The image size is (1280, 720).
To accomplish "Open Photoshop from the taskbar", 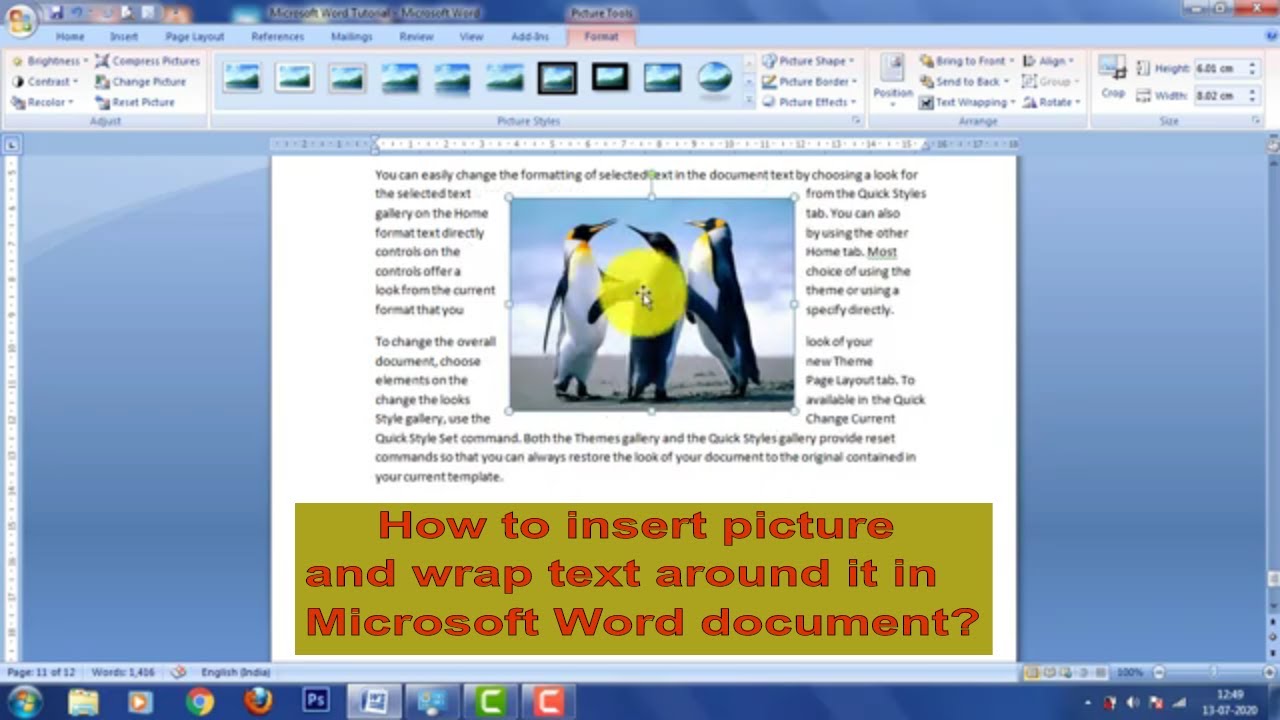I will (316, 701).
